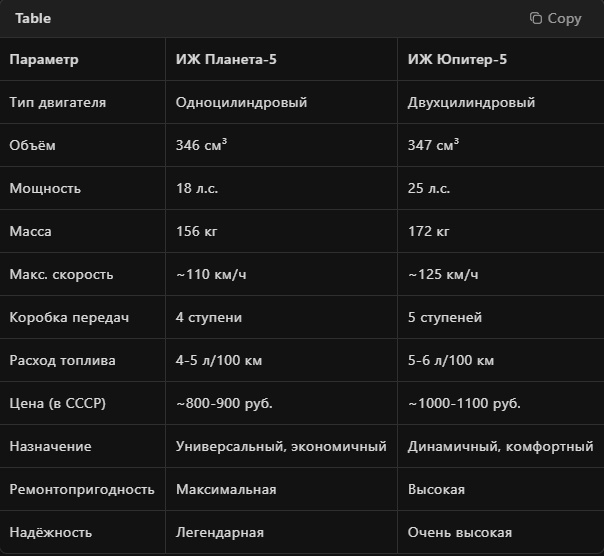The image size is (604, 556).
Task: Click the 346 см³ volume cell
Action: (201, 145)
